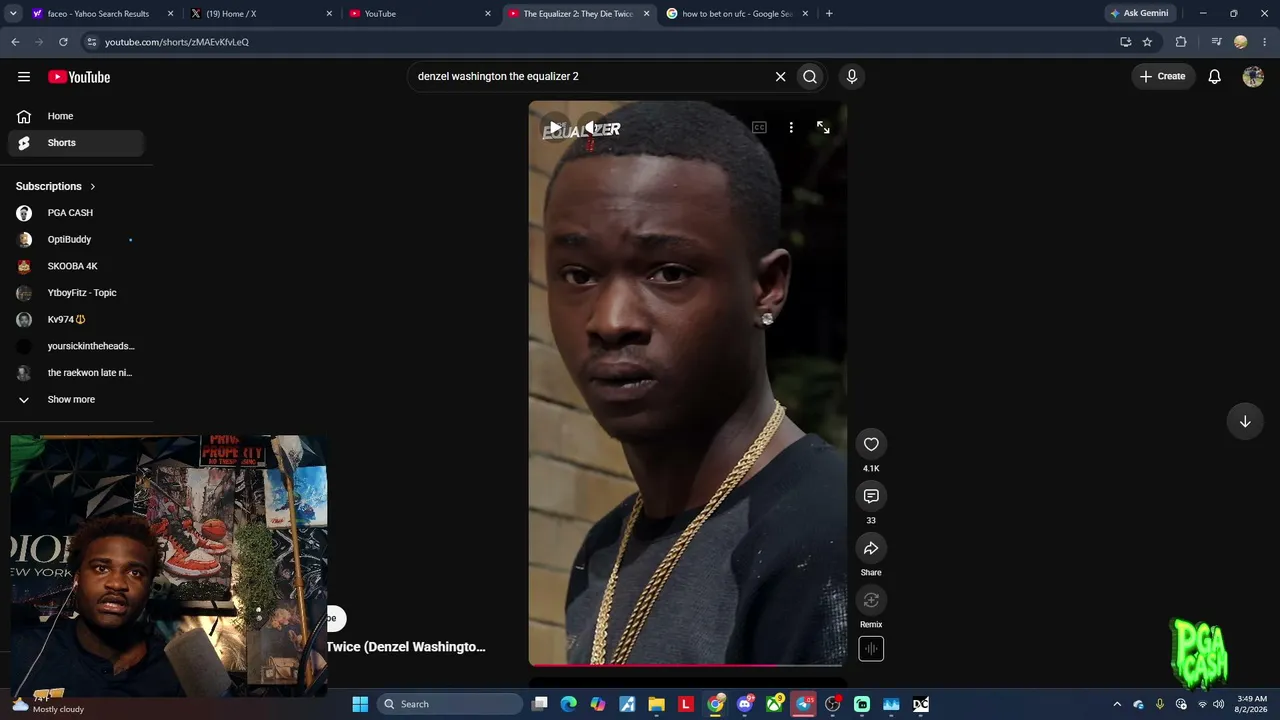Toggle closed captions on the Short
Screen dimensions: 1280x720
point(759,128)
